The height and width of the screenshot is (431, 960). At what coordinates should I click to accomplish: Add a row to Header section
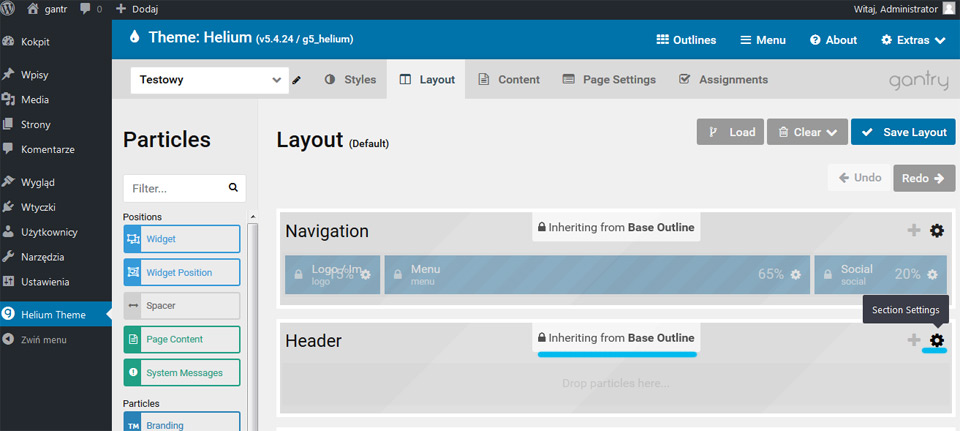913,340
